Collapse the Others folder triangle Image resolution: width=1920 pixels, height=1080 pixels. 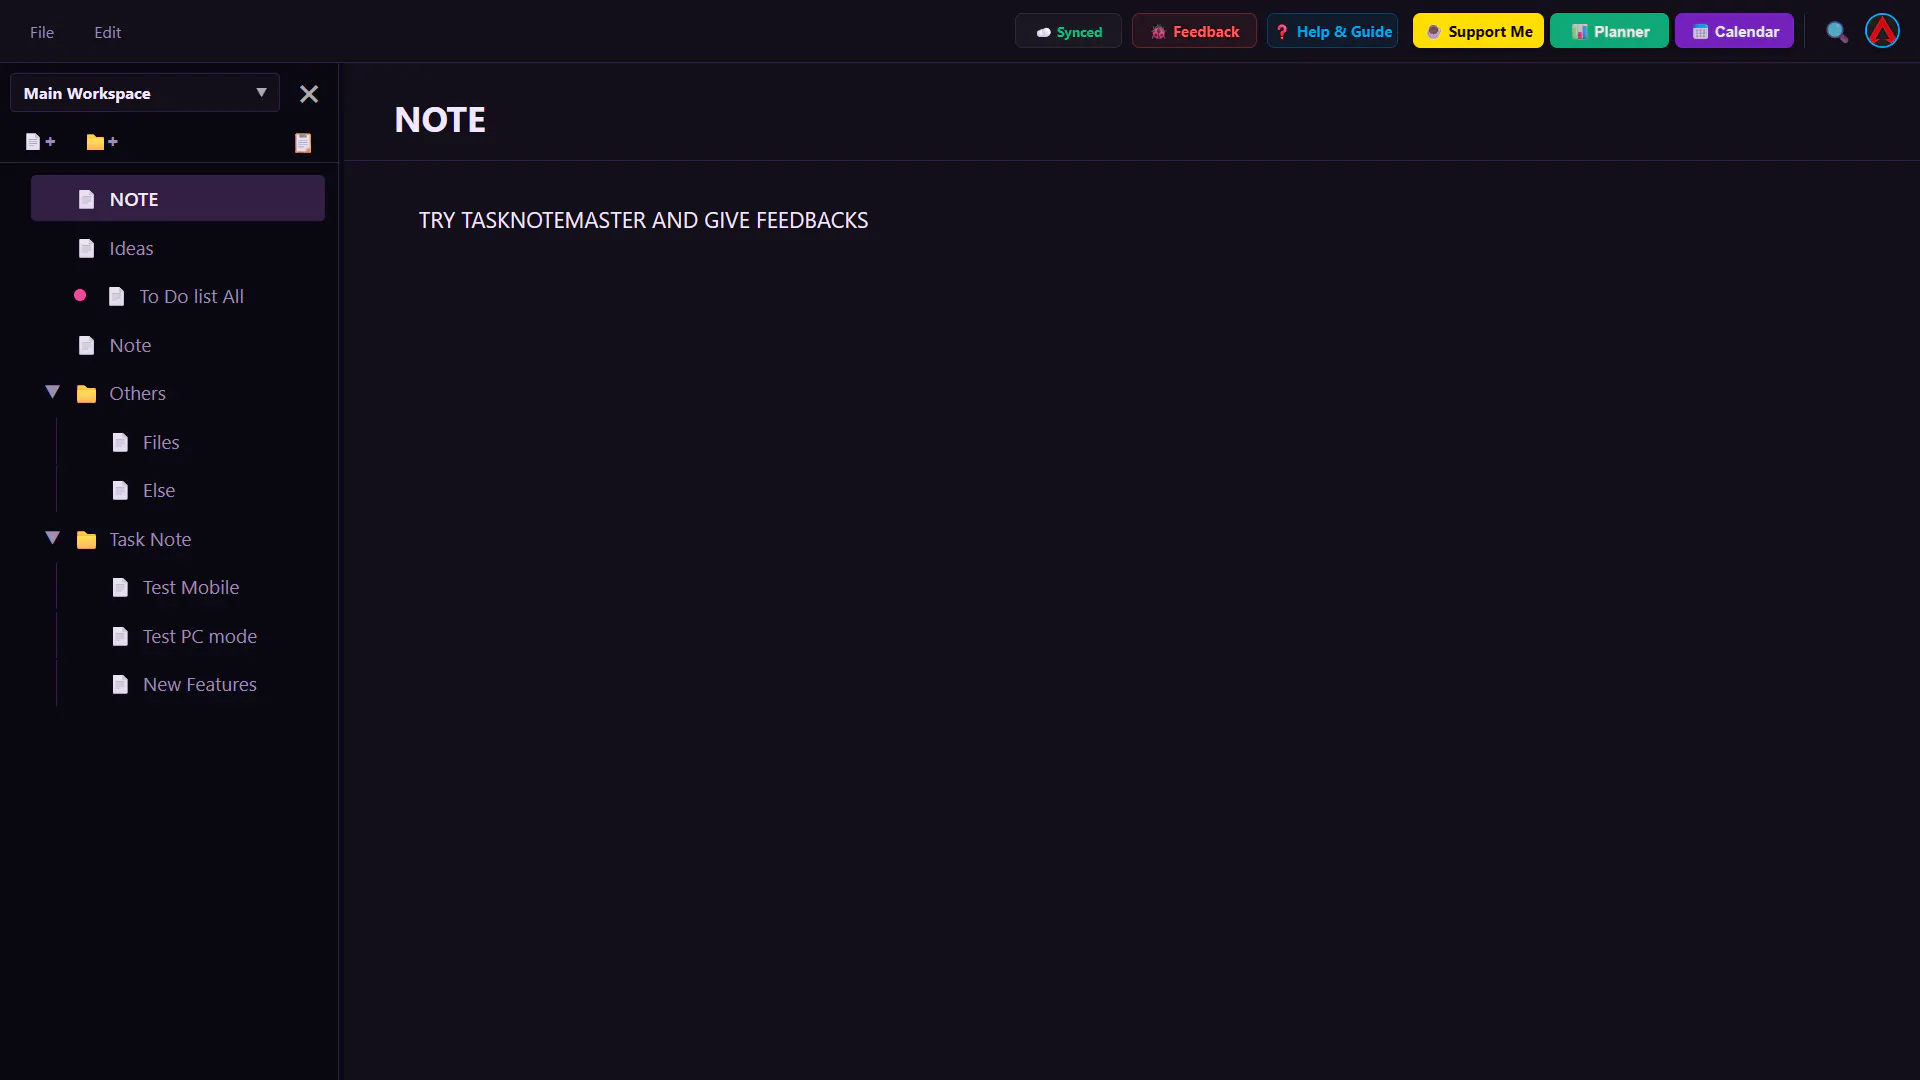pyautogui.click(x=53, y=392)
